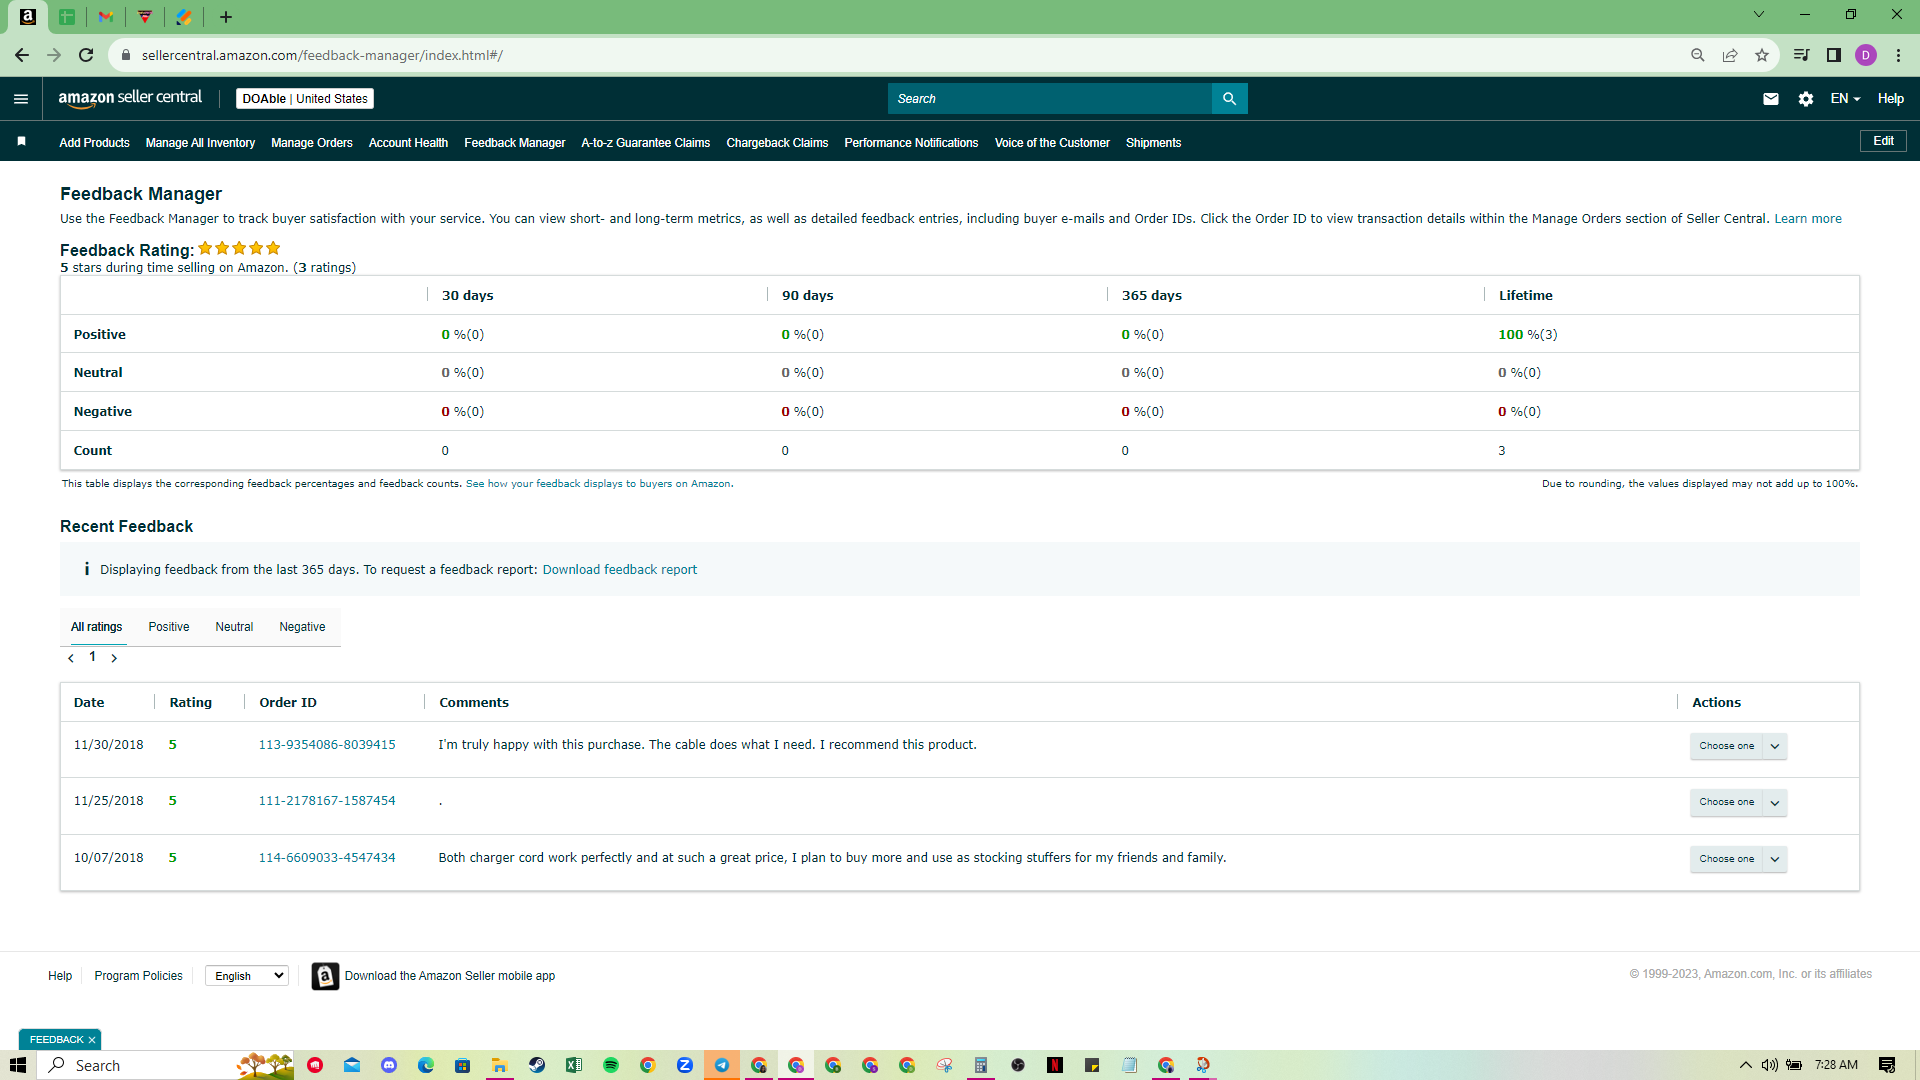The width and height of the screenshot is (1920, 1080).
Task: Click the share page icon in address bar
Action: tap(1730, 55)
